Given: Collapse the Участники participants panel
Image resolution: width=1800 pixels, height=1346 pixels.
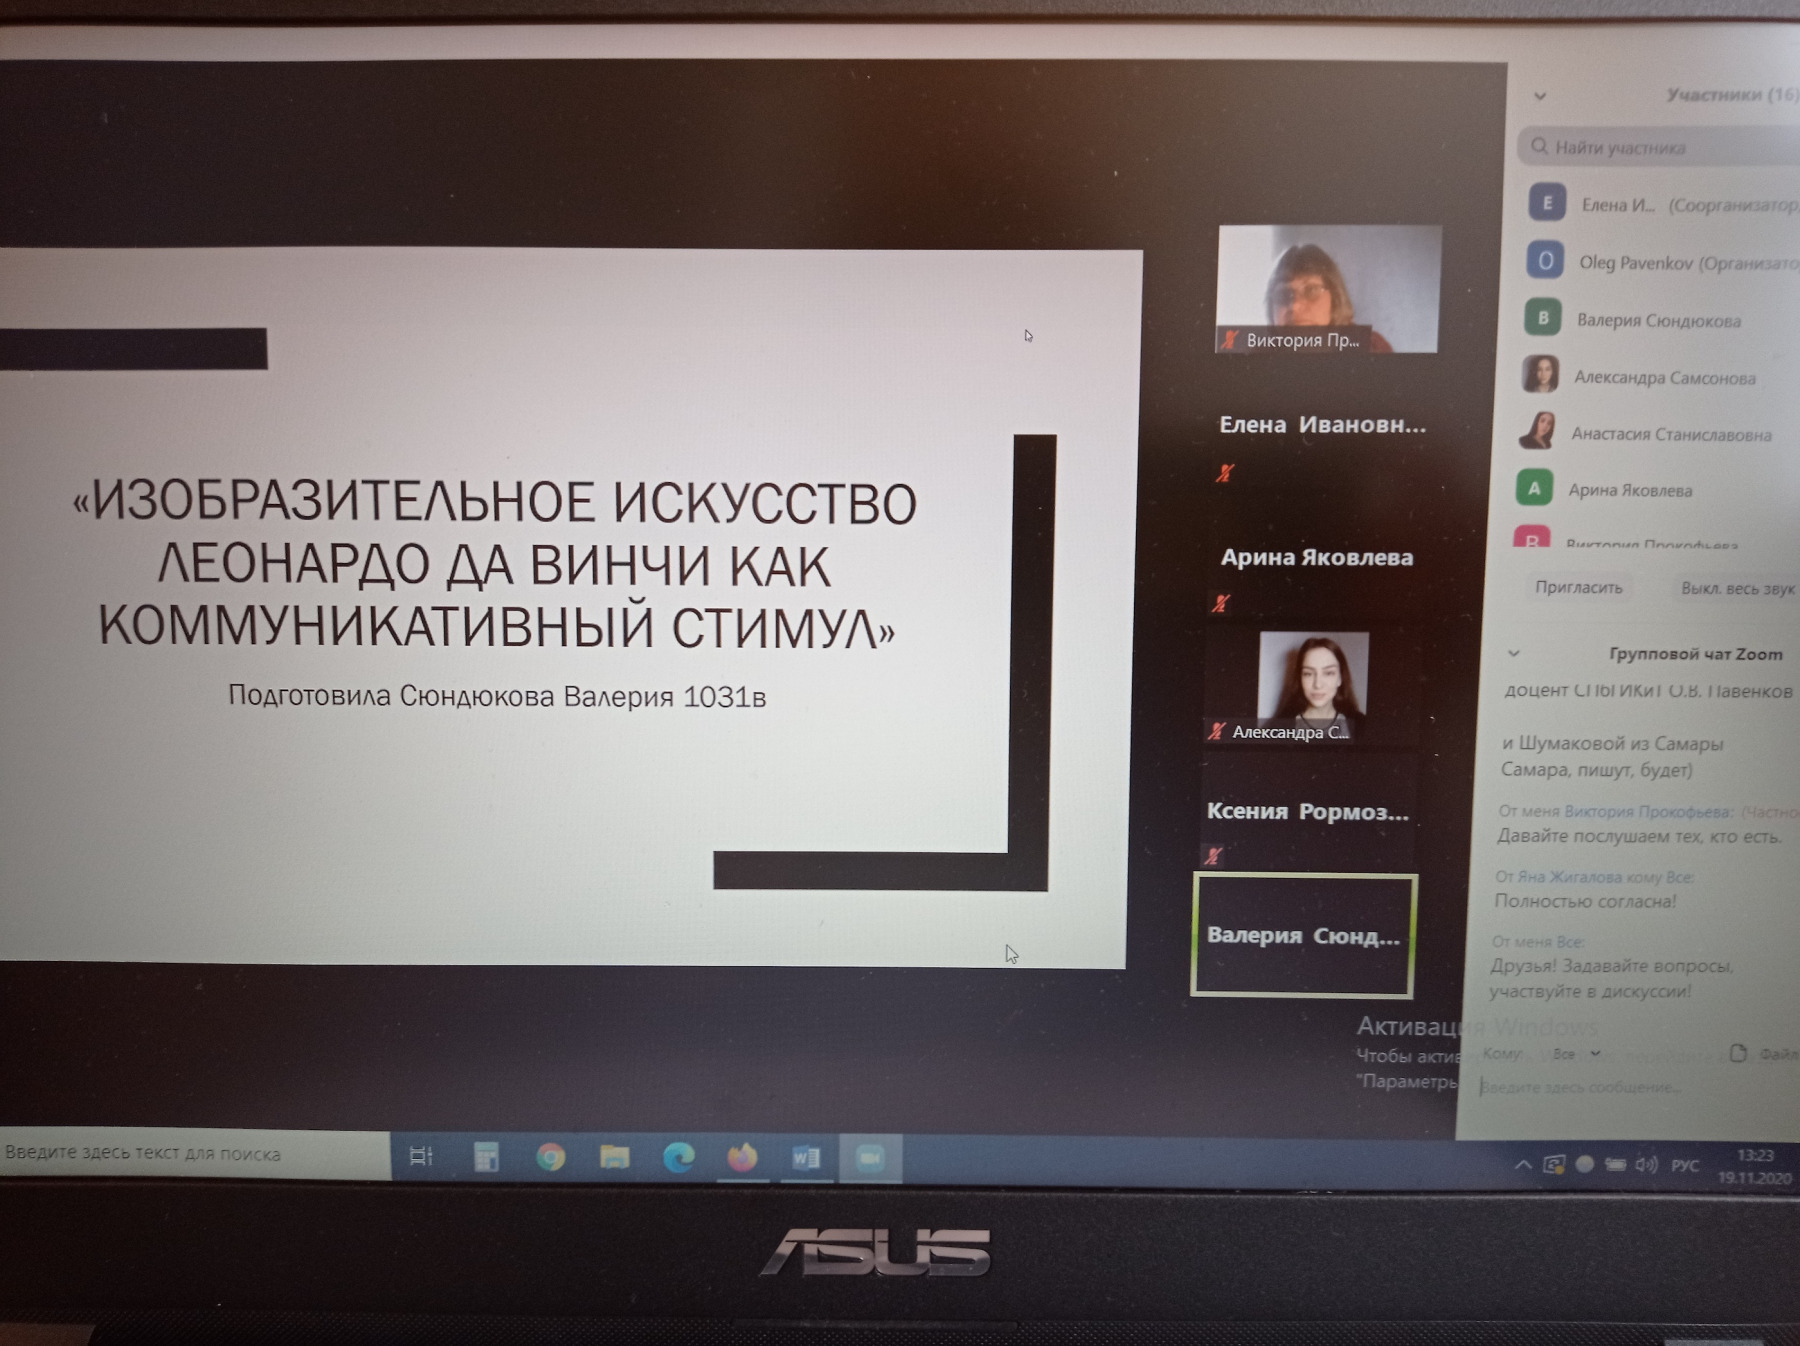Looking at the screenshot, I should pyautogui.click(x=1540, y=96).
